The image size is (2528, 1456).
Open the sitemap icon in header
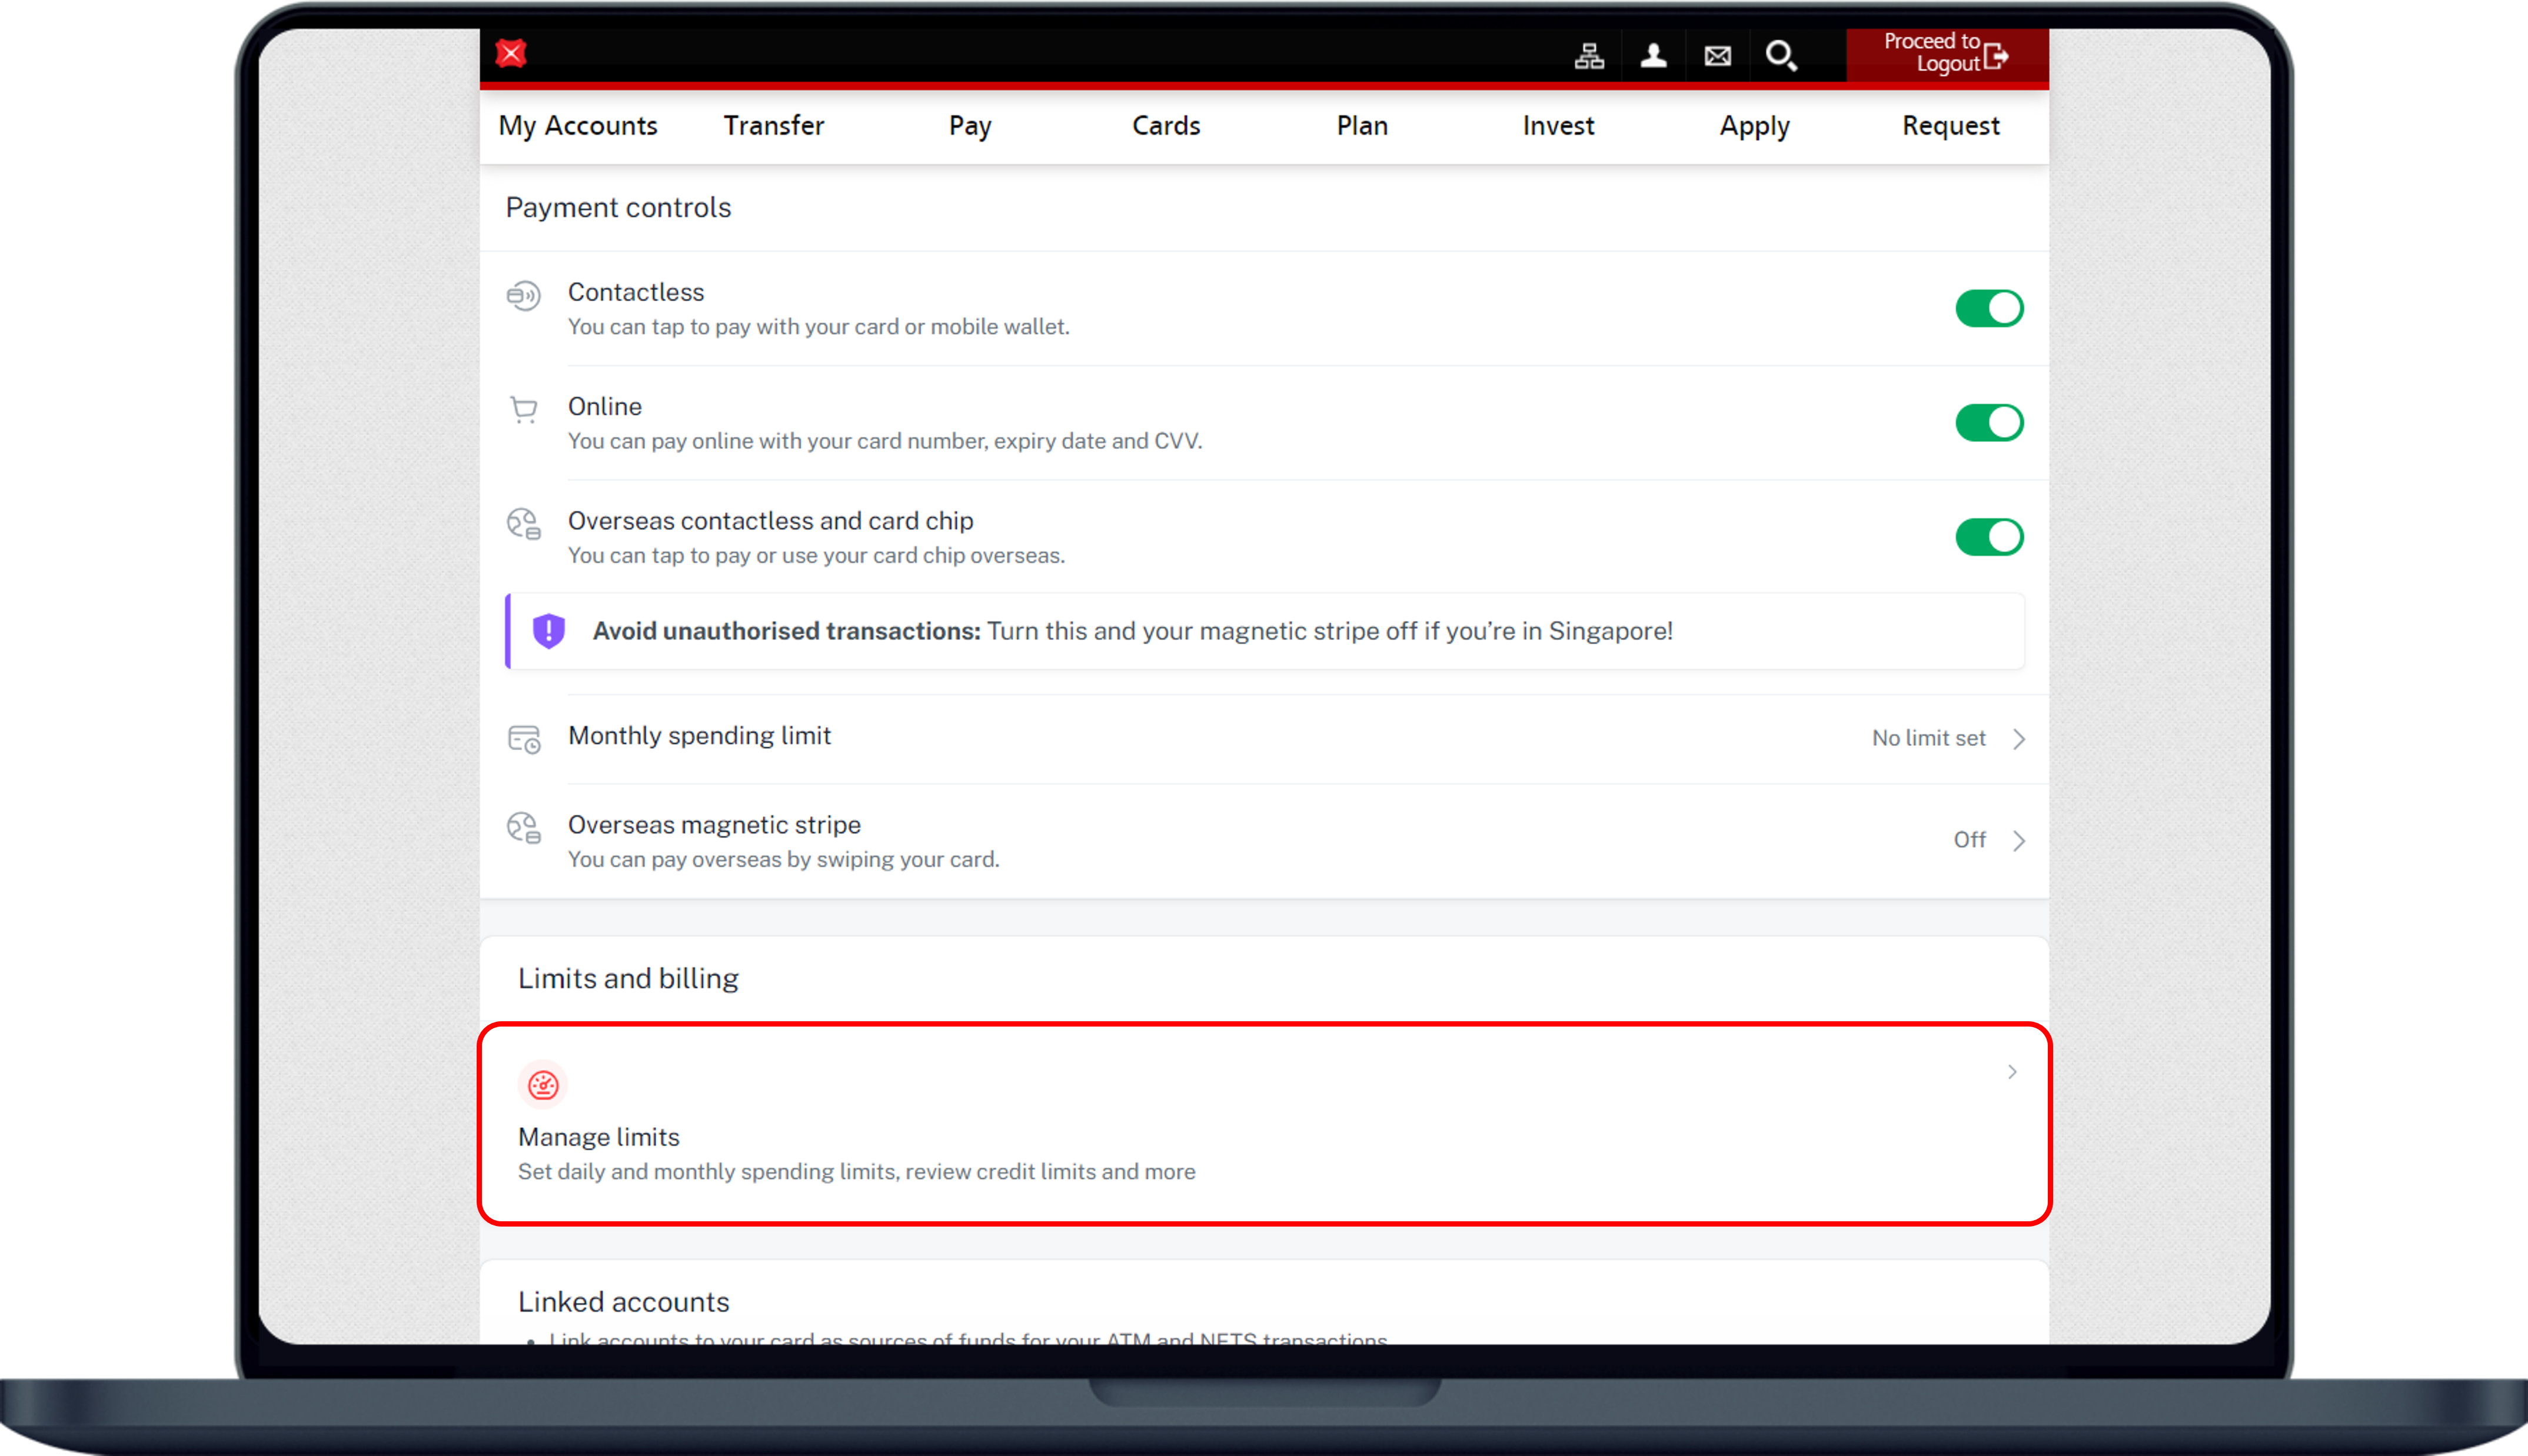pos(1589,56)
